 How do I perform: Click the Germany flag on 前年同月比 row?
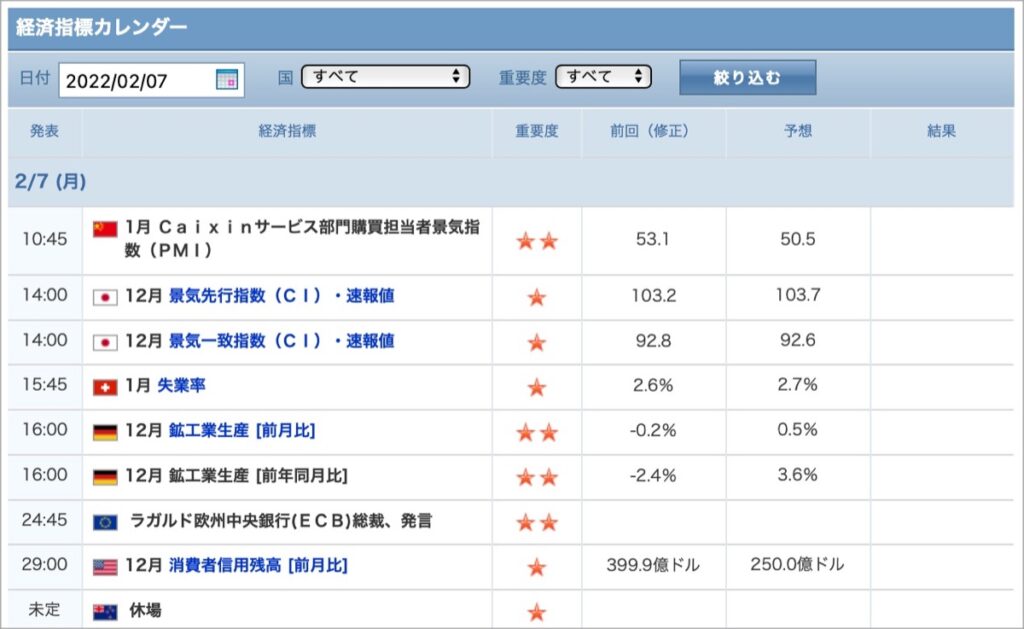click(x=104, y=477)
